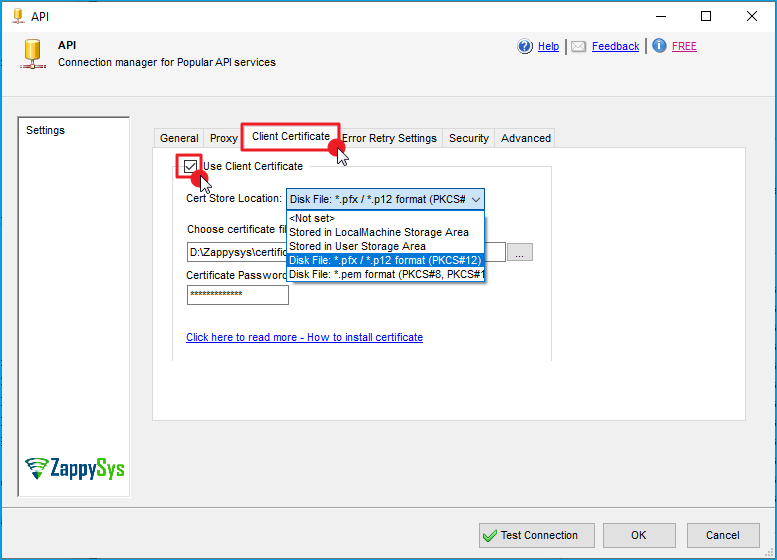This screenshot has width=777, height=560.
Task: Click the ZappySys logo
Action: point(75,468)
